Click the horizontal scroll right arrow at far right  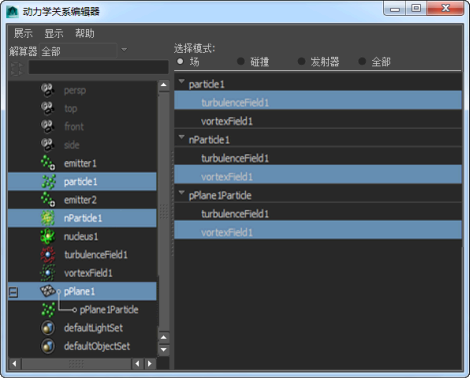[150, 364]
